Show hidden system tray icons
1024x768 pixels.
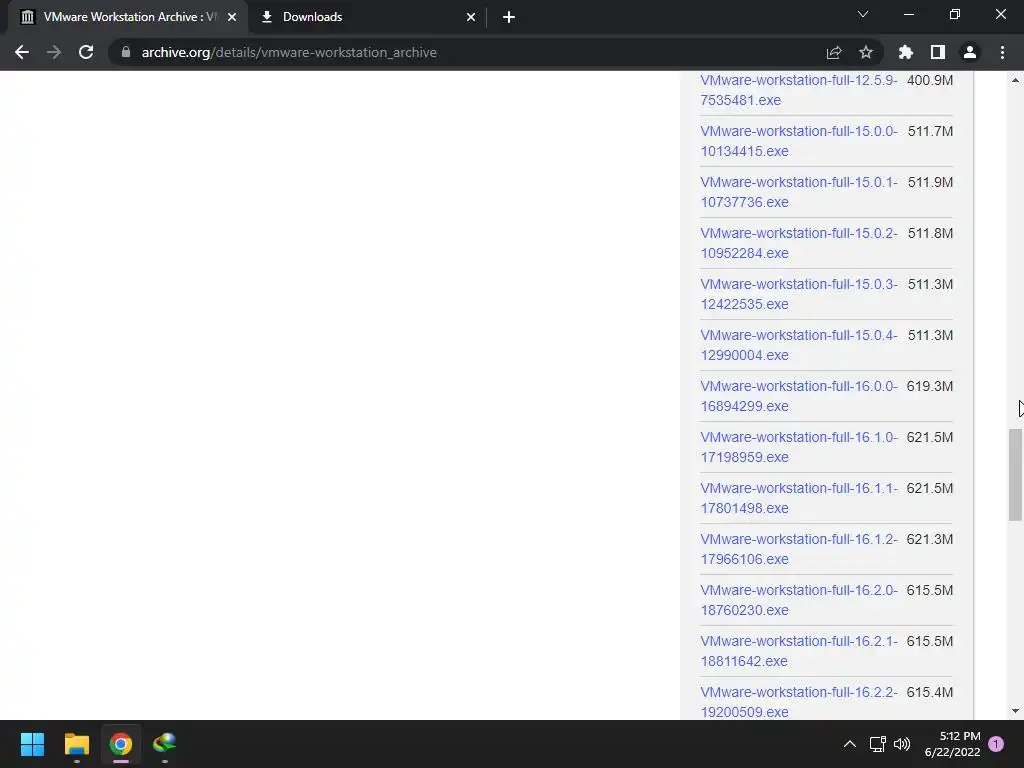(850, 744)
